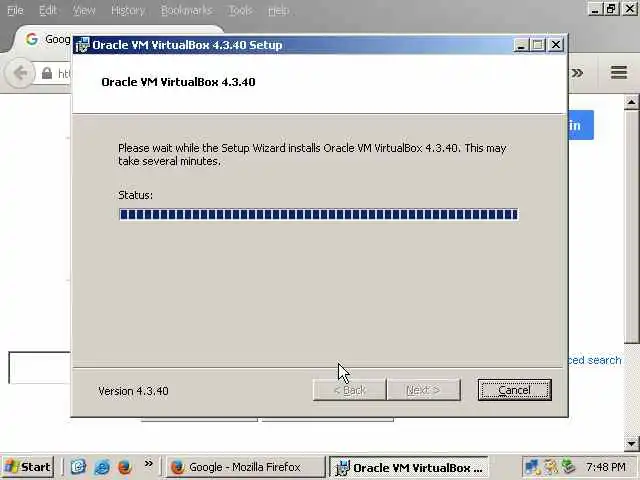Click the Firefox back arrow button
This screenshot has height=480, width=640.
19,73
